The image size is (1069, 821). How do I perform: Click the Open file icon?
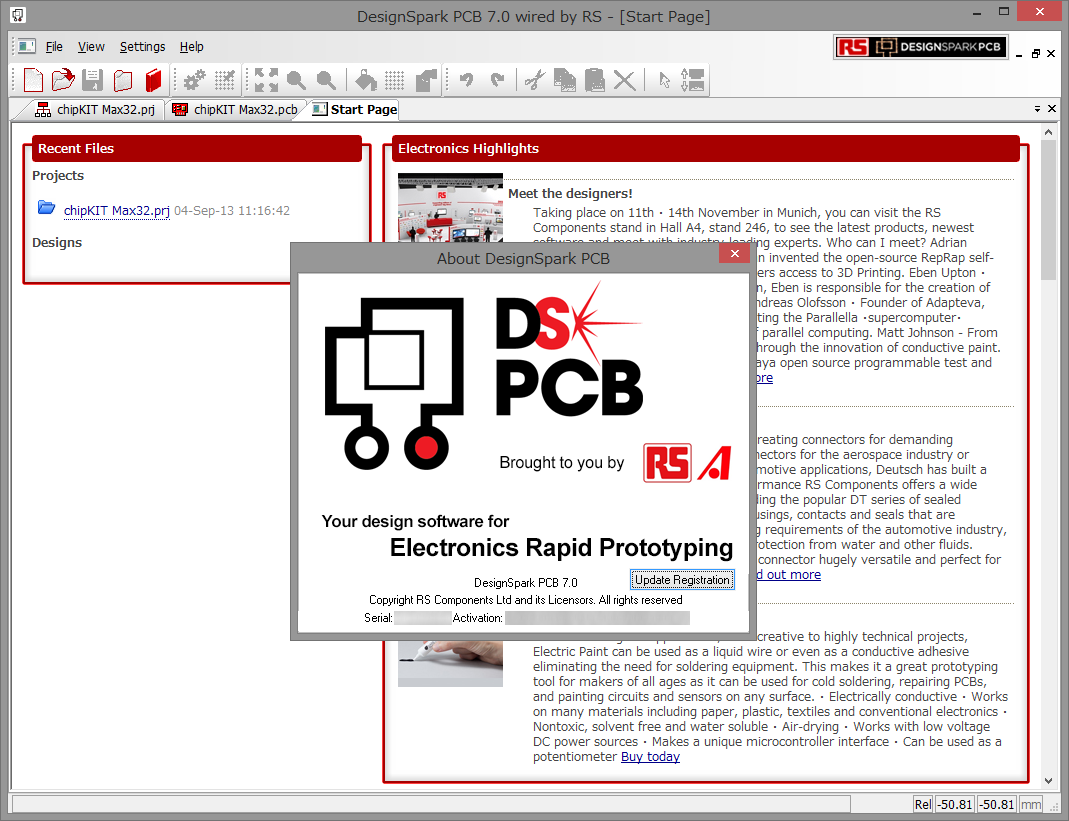click(63, 80)
